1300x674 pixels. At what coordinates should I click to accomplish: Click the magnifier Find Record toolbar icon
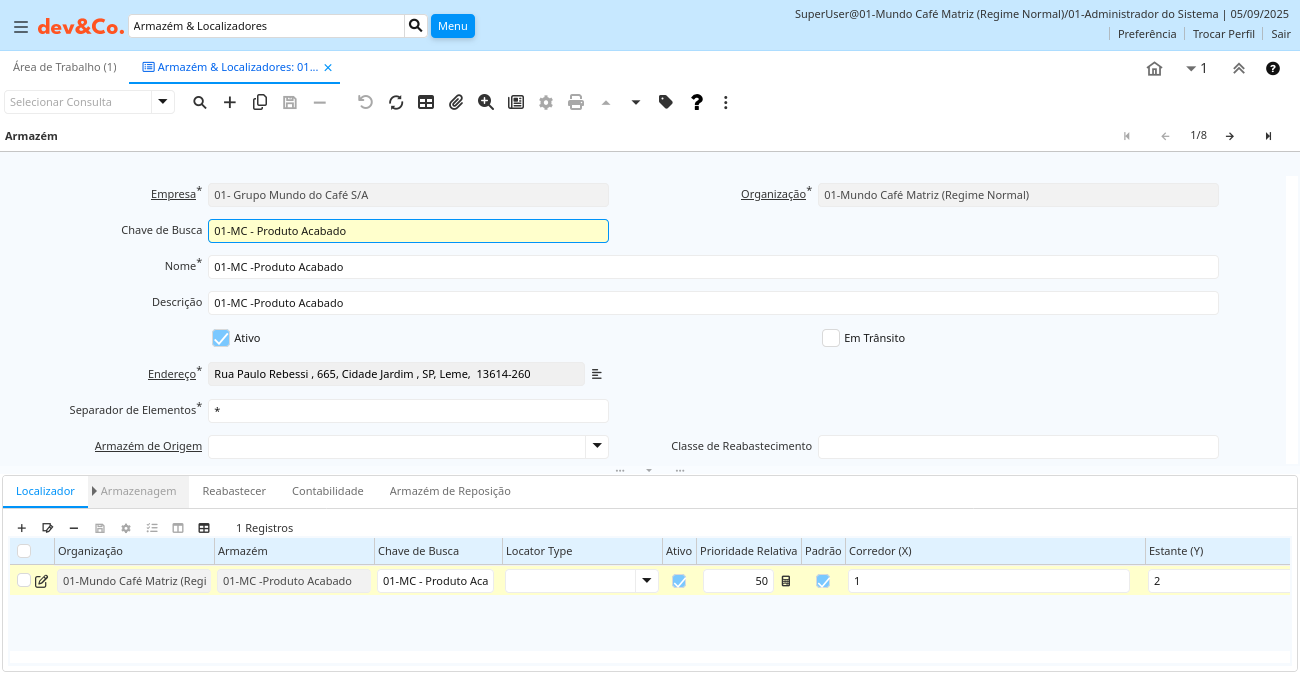point(200,102)
